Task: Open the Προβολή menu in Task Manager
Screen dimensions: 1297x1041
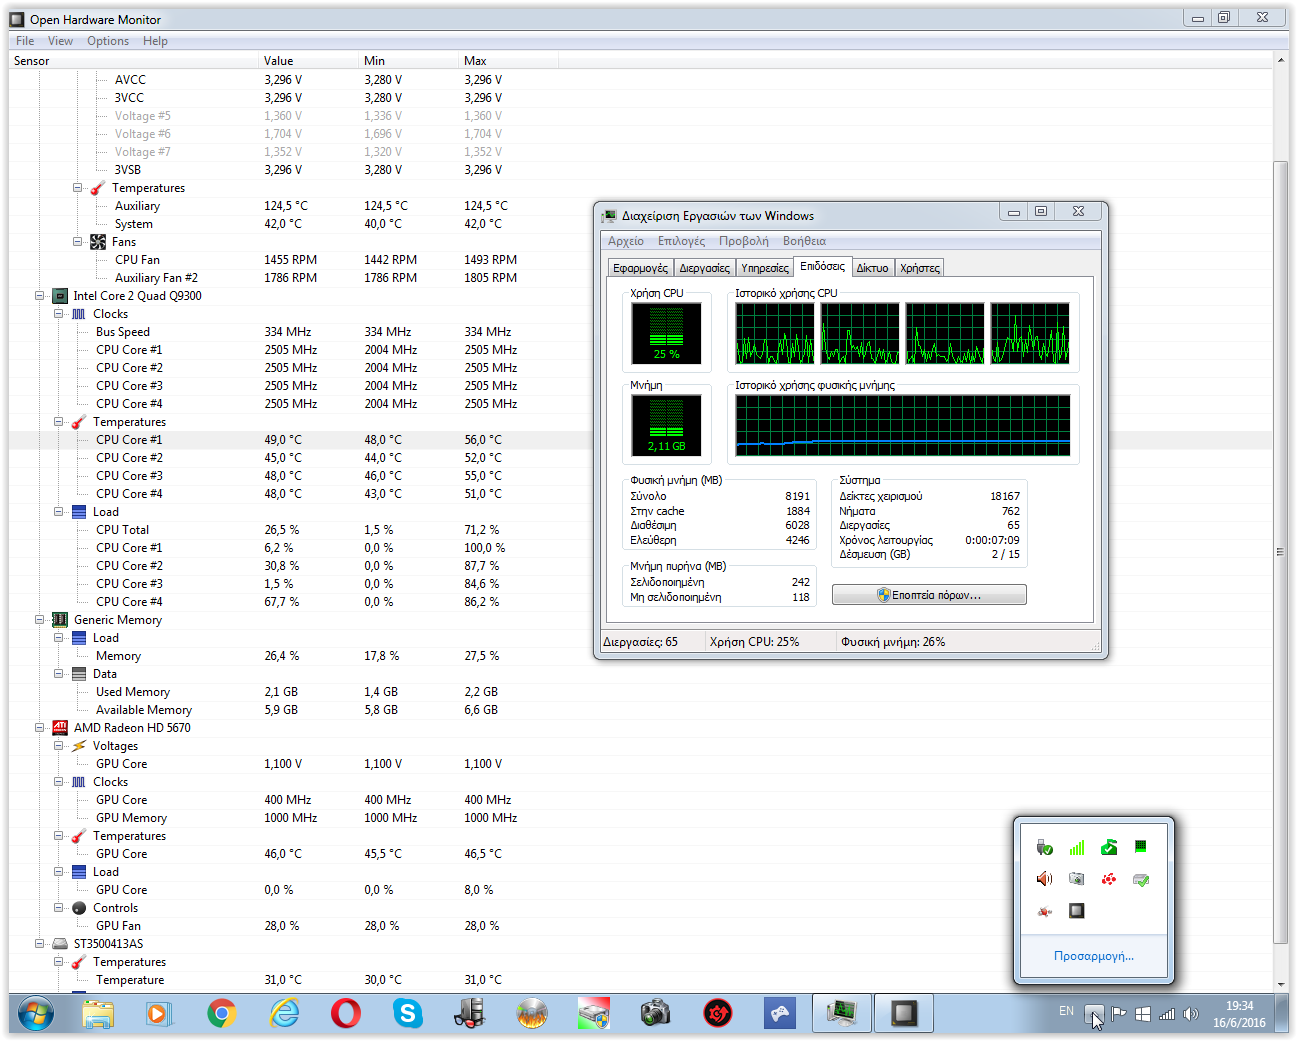Action: coord(744,241)
